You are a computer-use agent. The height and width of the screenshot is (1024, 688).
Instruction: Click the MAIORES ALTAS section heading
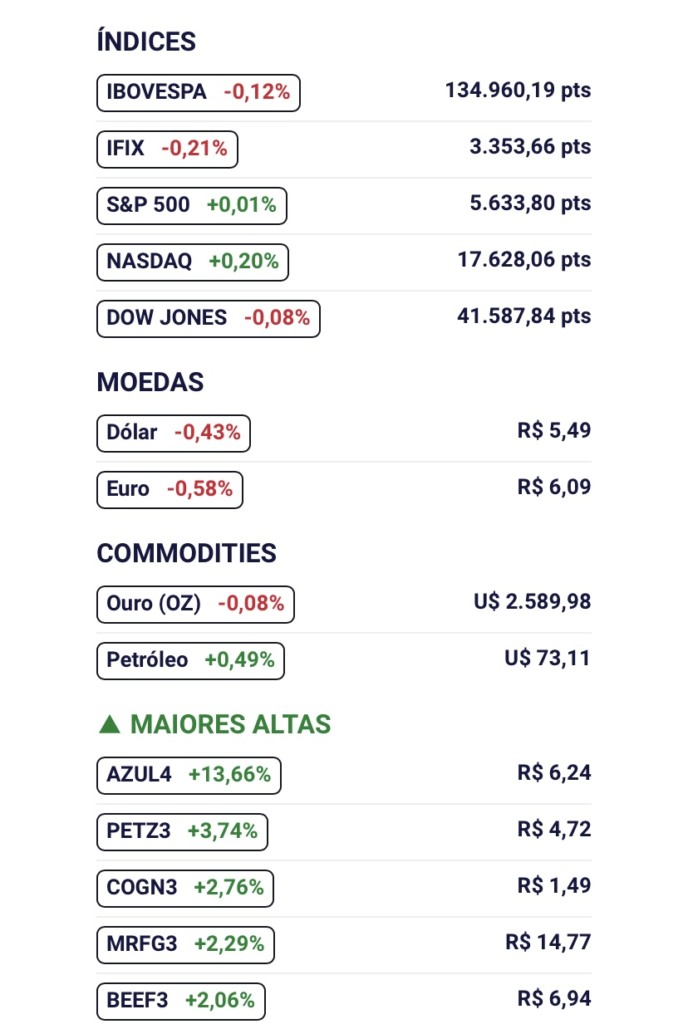click(230, 725)
